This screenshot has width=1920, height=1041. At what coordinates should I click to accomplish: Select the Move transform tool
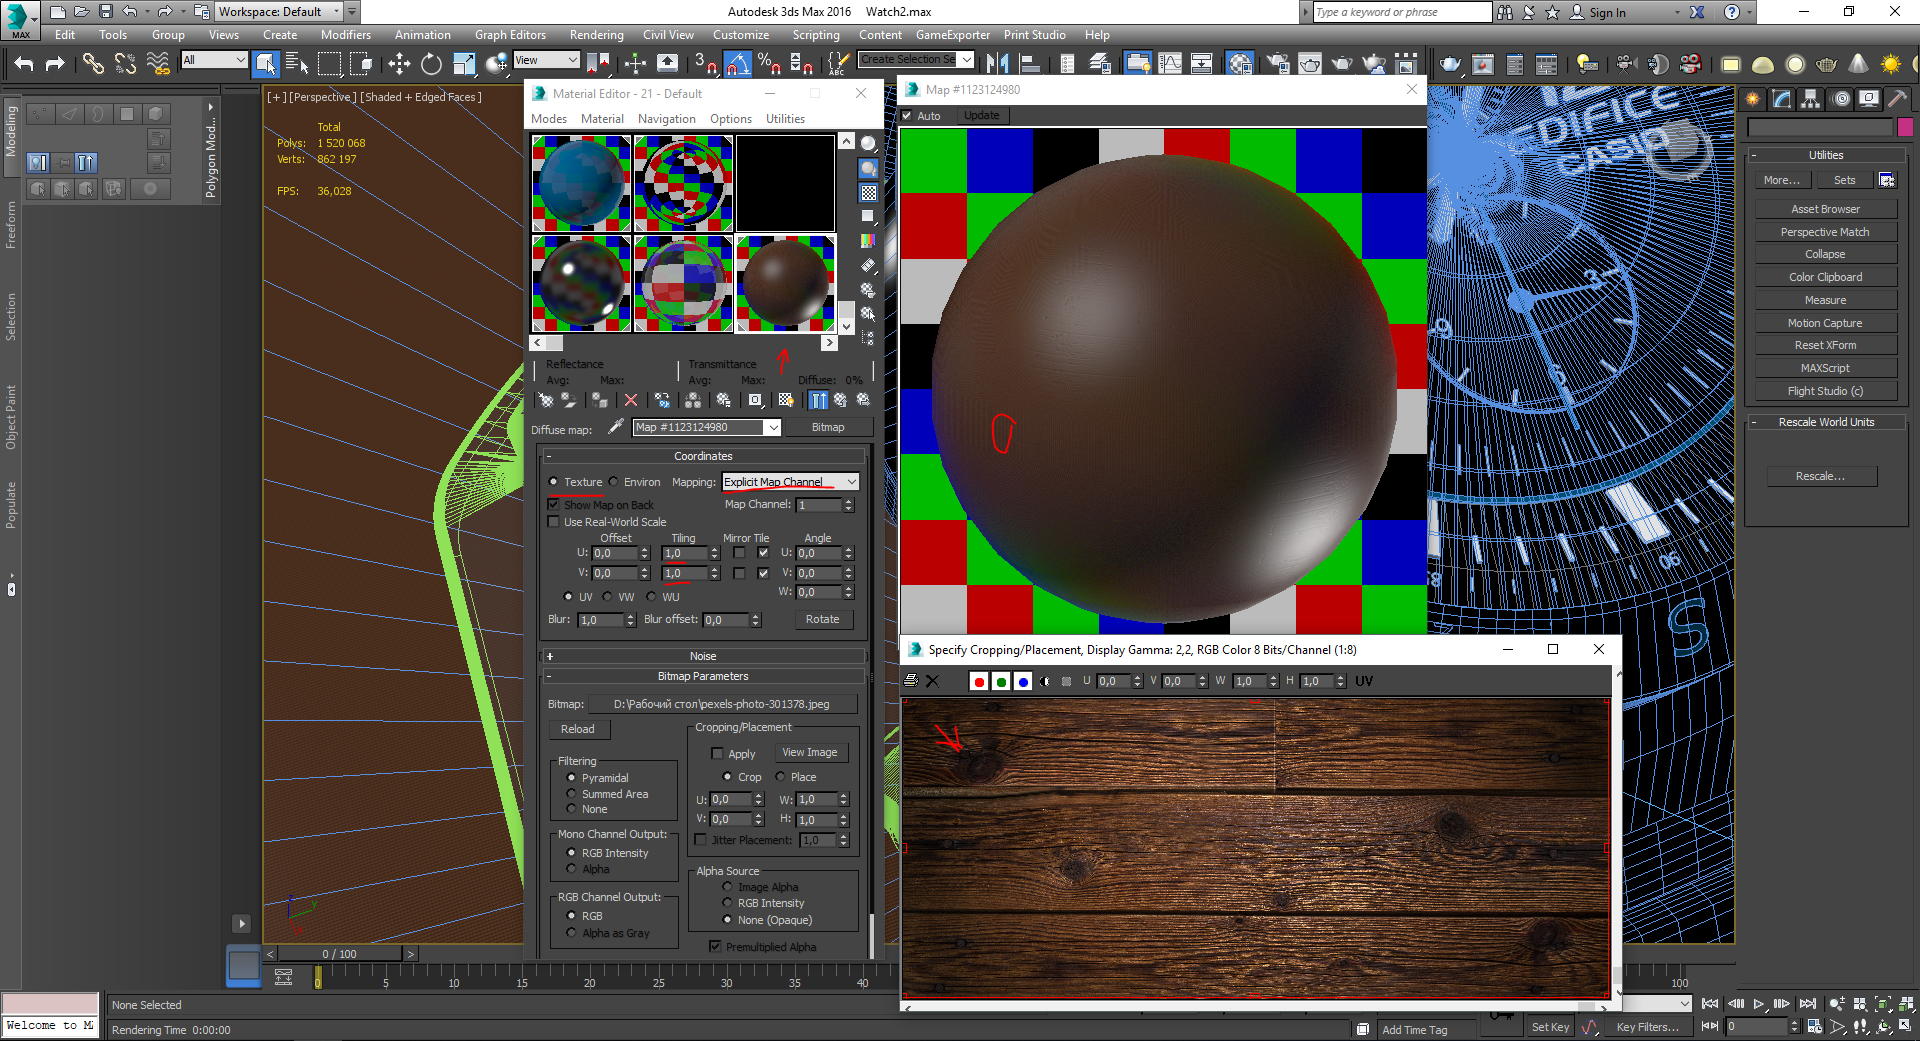[x=399, y=64]
